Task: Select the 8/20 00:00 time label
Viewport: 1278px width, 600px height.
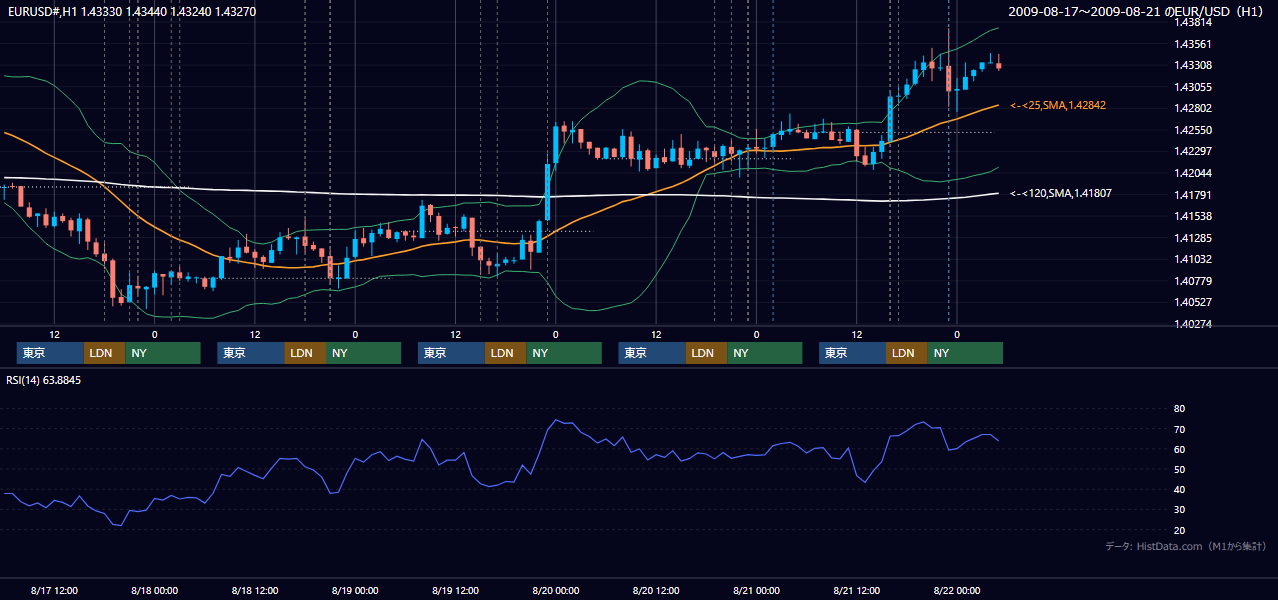Action: pyautogui.click(x=556, y=591)
